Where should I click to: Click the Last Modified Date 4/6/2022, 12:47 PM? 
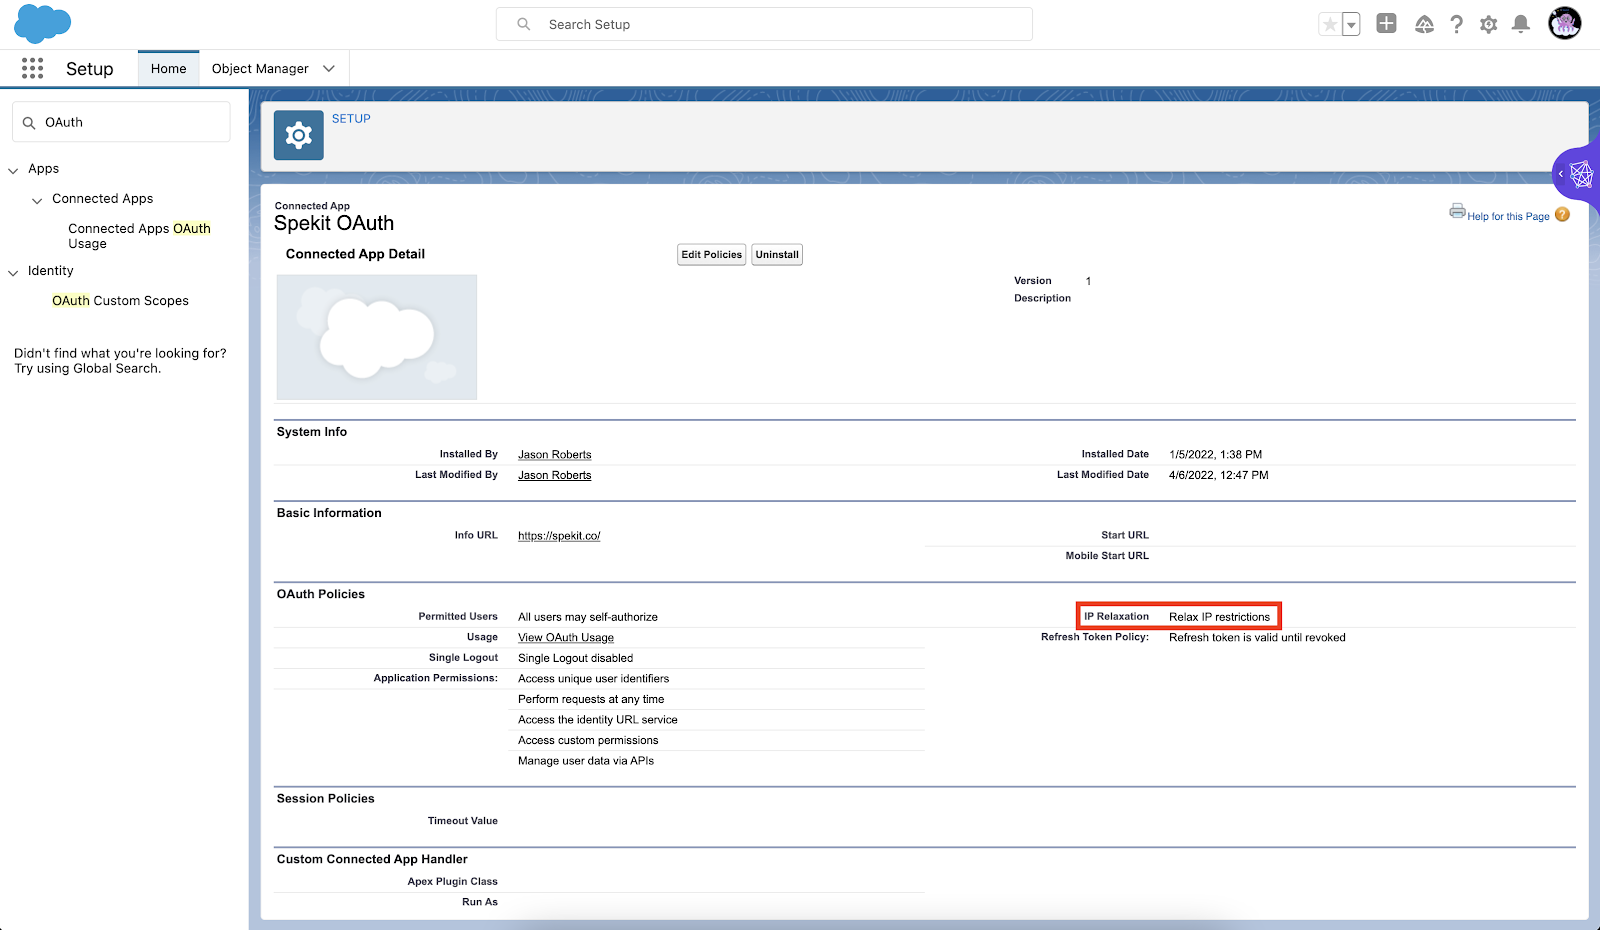tap(1218, 475)
